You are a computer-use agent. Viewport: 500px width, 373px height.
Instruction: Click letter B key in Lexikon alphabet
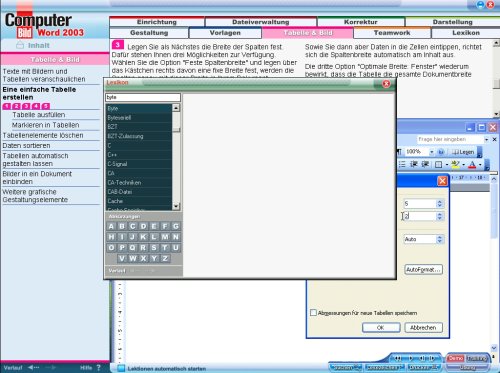(x=122, y=226)
